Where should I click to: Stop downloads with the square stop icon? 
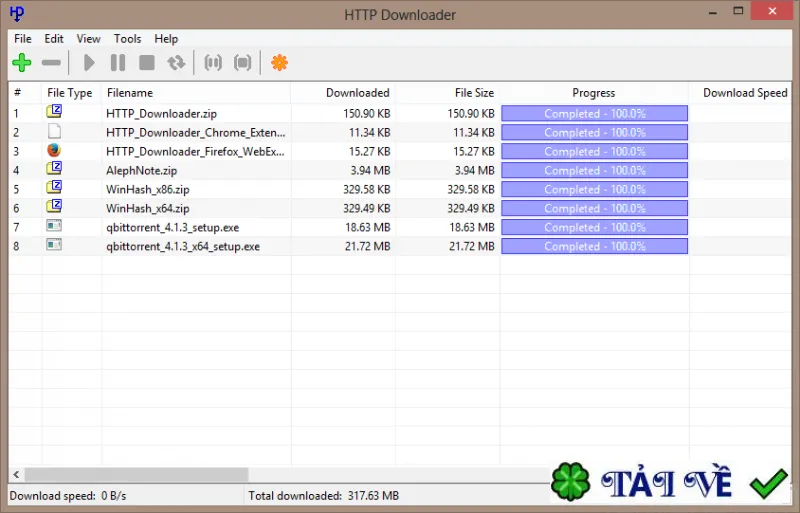coord(147,63)
